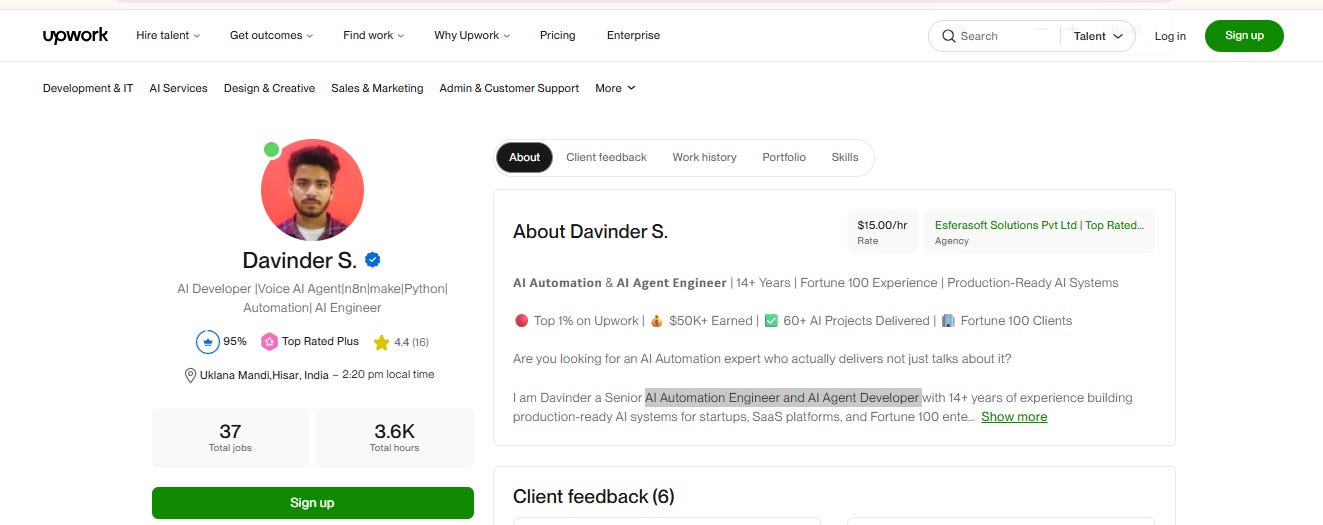Click the Job Success crown badge icon

(x=207, y=342)
